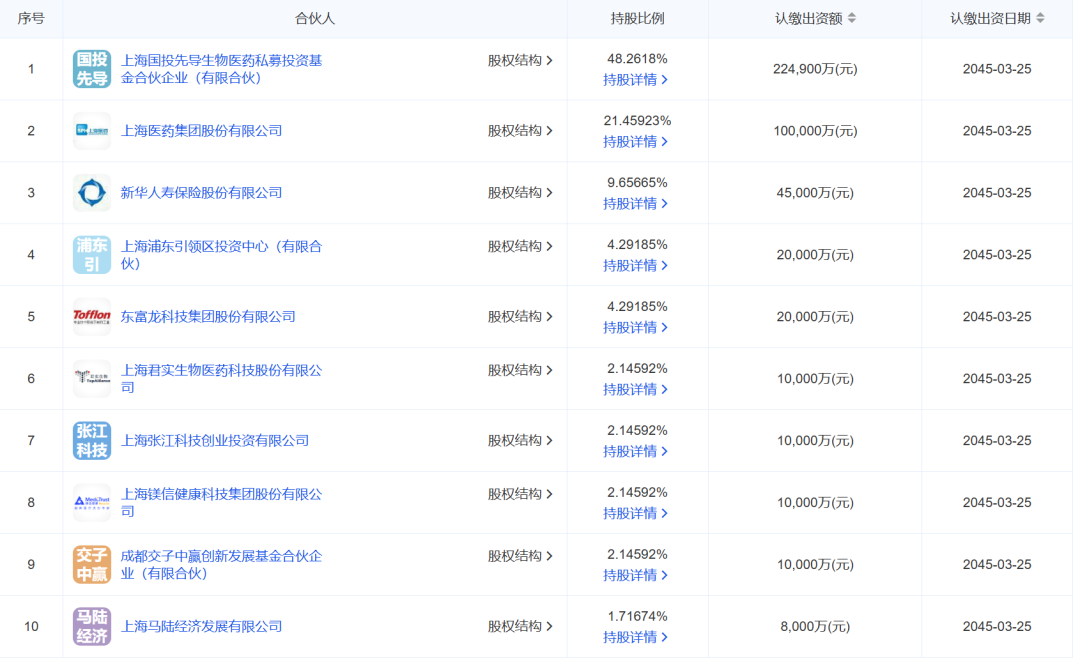Click serial number 5 cell

(x=31, y=317)
